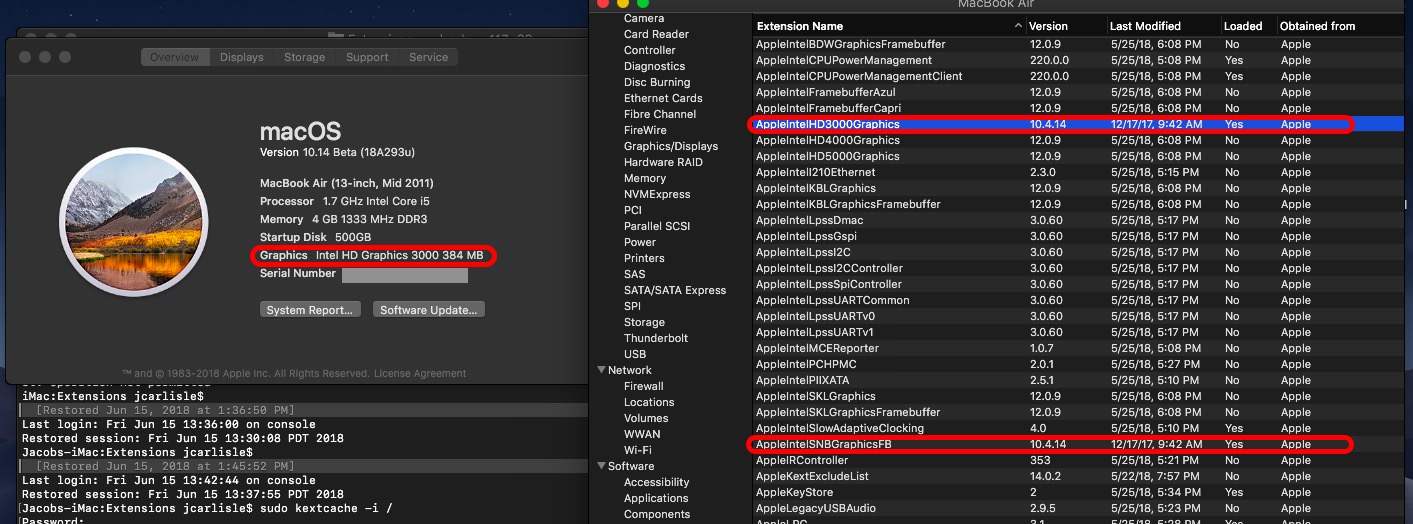
Task: Select Applications under Software
Action: [656, 498]
